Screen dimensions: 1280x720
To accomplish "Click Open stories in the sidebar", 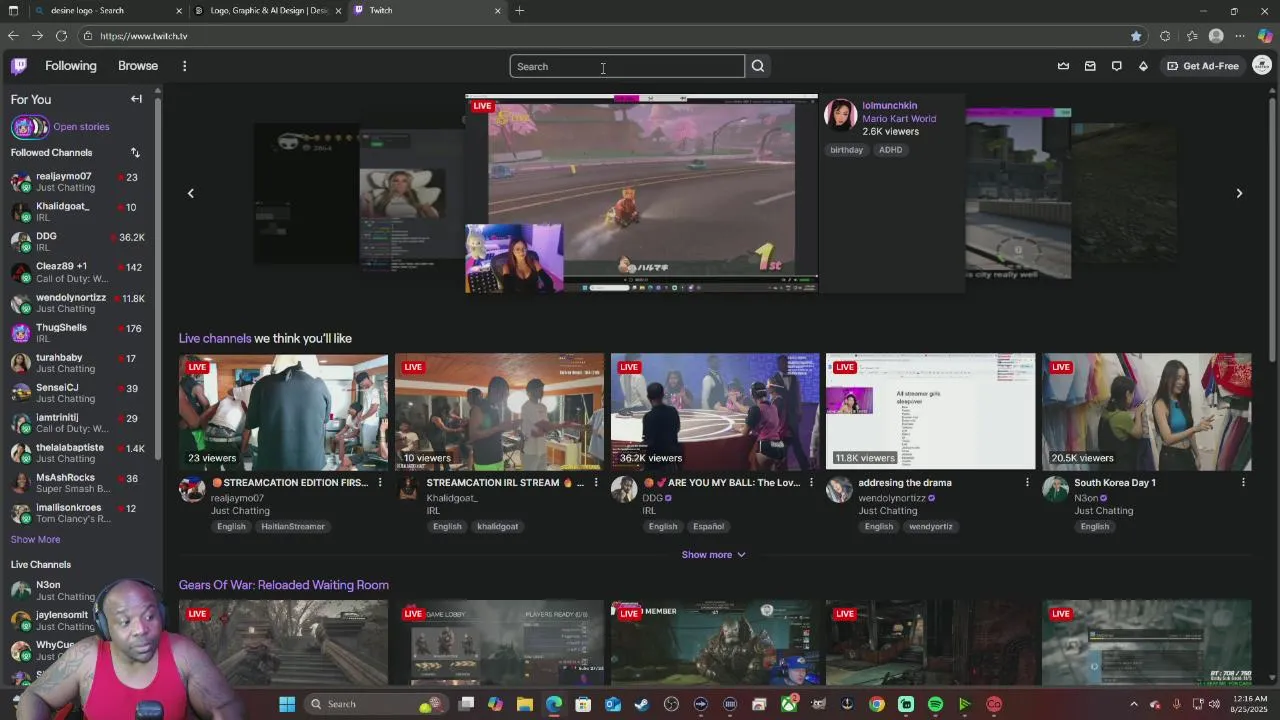I will pos(81,127).
